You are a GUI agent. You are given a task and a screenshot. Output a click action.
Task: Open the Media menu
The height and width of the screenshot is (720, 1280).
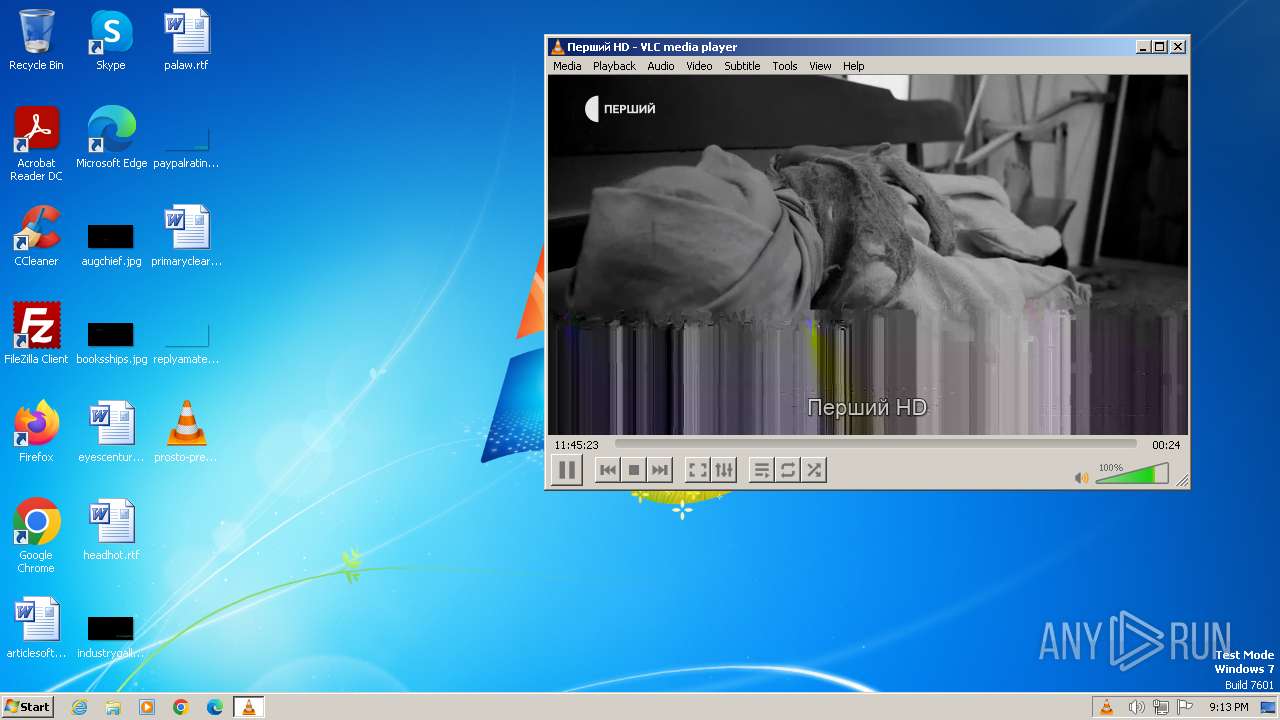coord(567,66)
